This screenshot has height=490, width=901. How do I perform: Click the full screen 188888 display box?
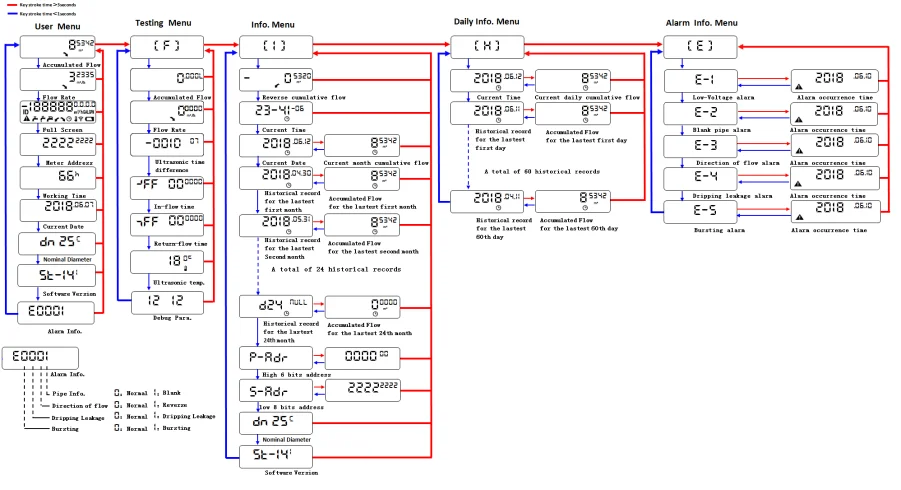point(58,112)
